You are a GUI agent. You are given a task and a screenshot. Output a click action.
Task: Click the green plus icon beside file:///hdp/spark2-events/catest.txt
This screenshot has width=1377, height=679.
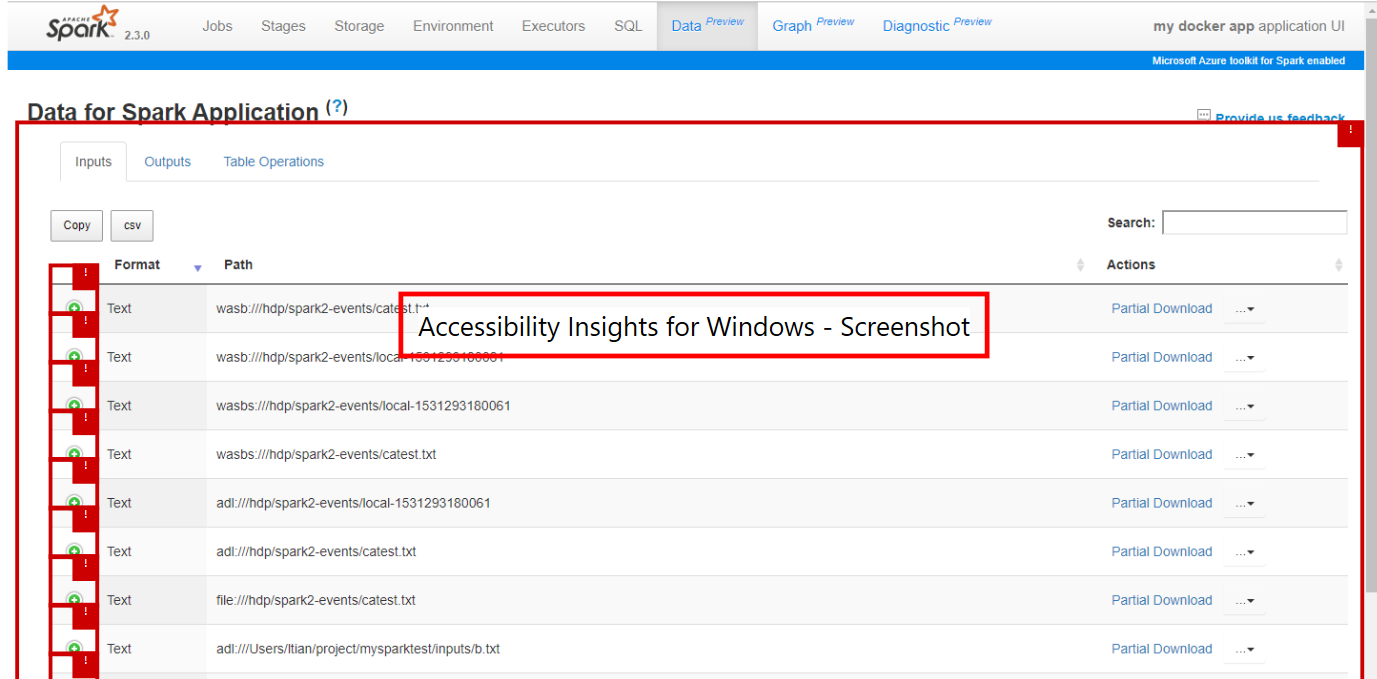74,600
